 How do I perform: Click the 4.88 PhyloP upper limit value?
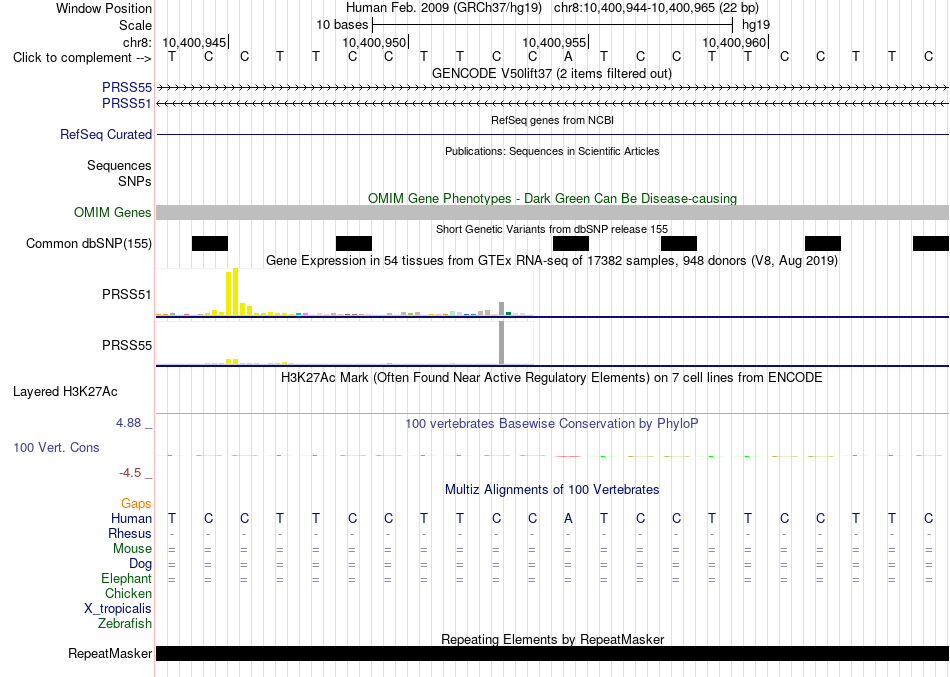[128, 422]
